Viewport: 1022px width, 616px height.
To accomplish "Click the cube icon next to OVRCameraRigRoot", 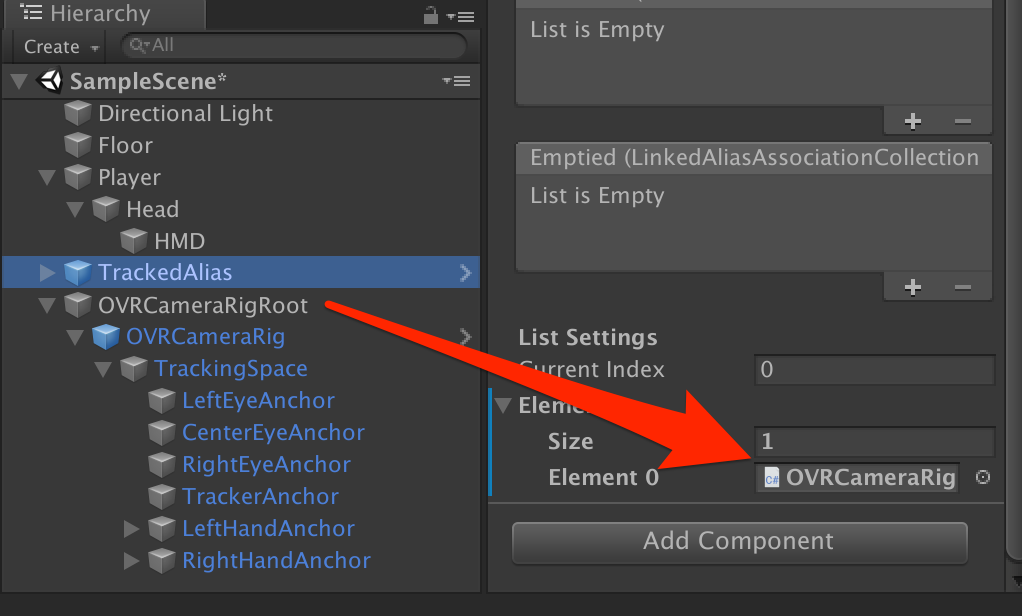I will tap(78, 304).
